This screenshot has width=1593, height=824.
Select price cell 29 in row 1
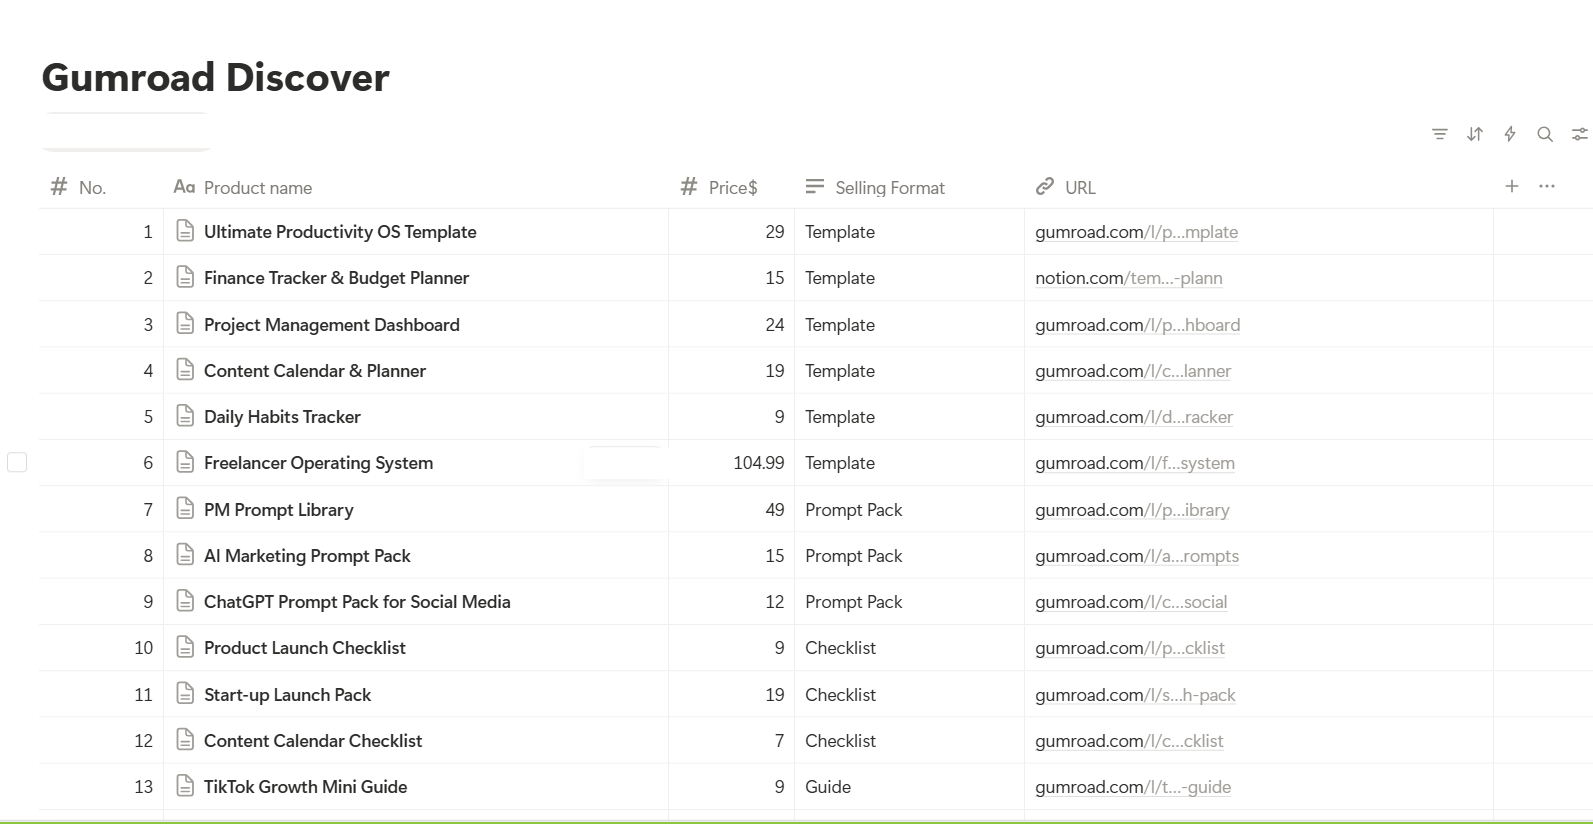[x=731, y=232]
